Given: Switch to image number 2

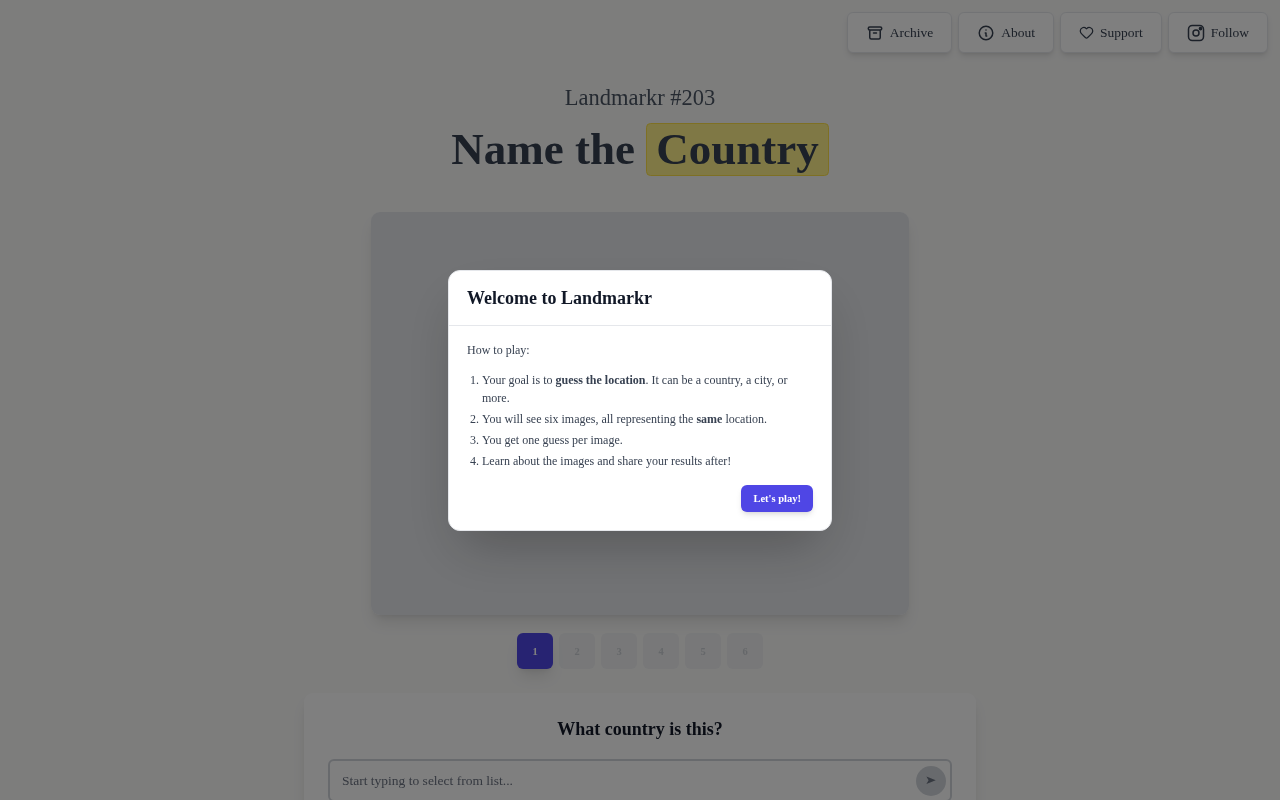Looking at the screenshot, I should point(577,651).
